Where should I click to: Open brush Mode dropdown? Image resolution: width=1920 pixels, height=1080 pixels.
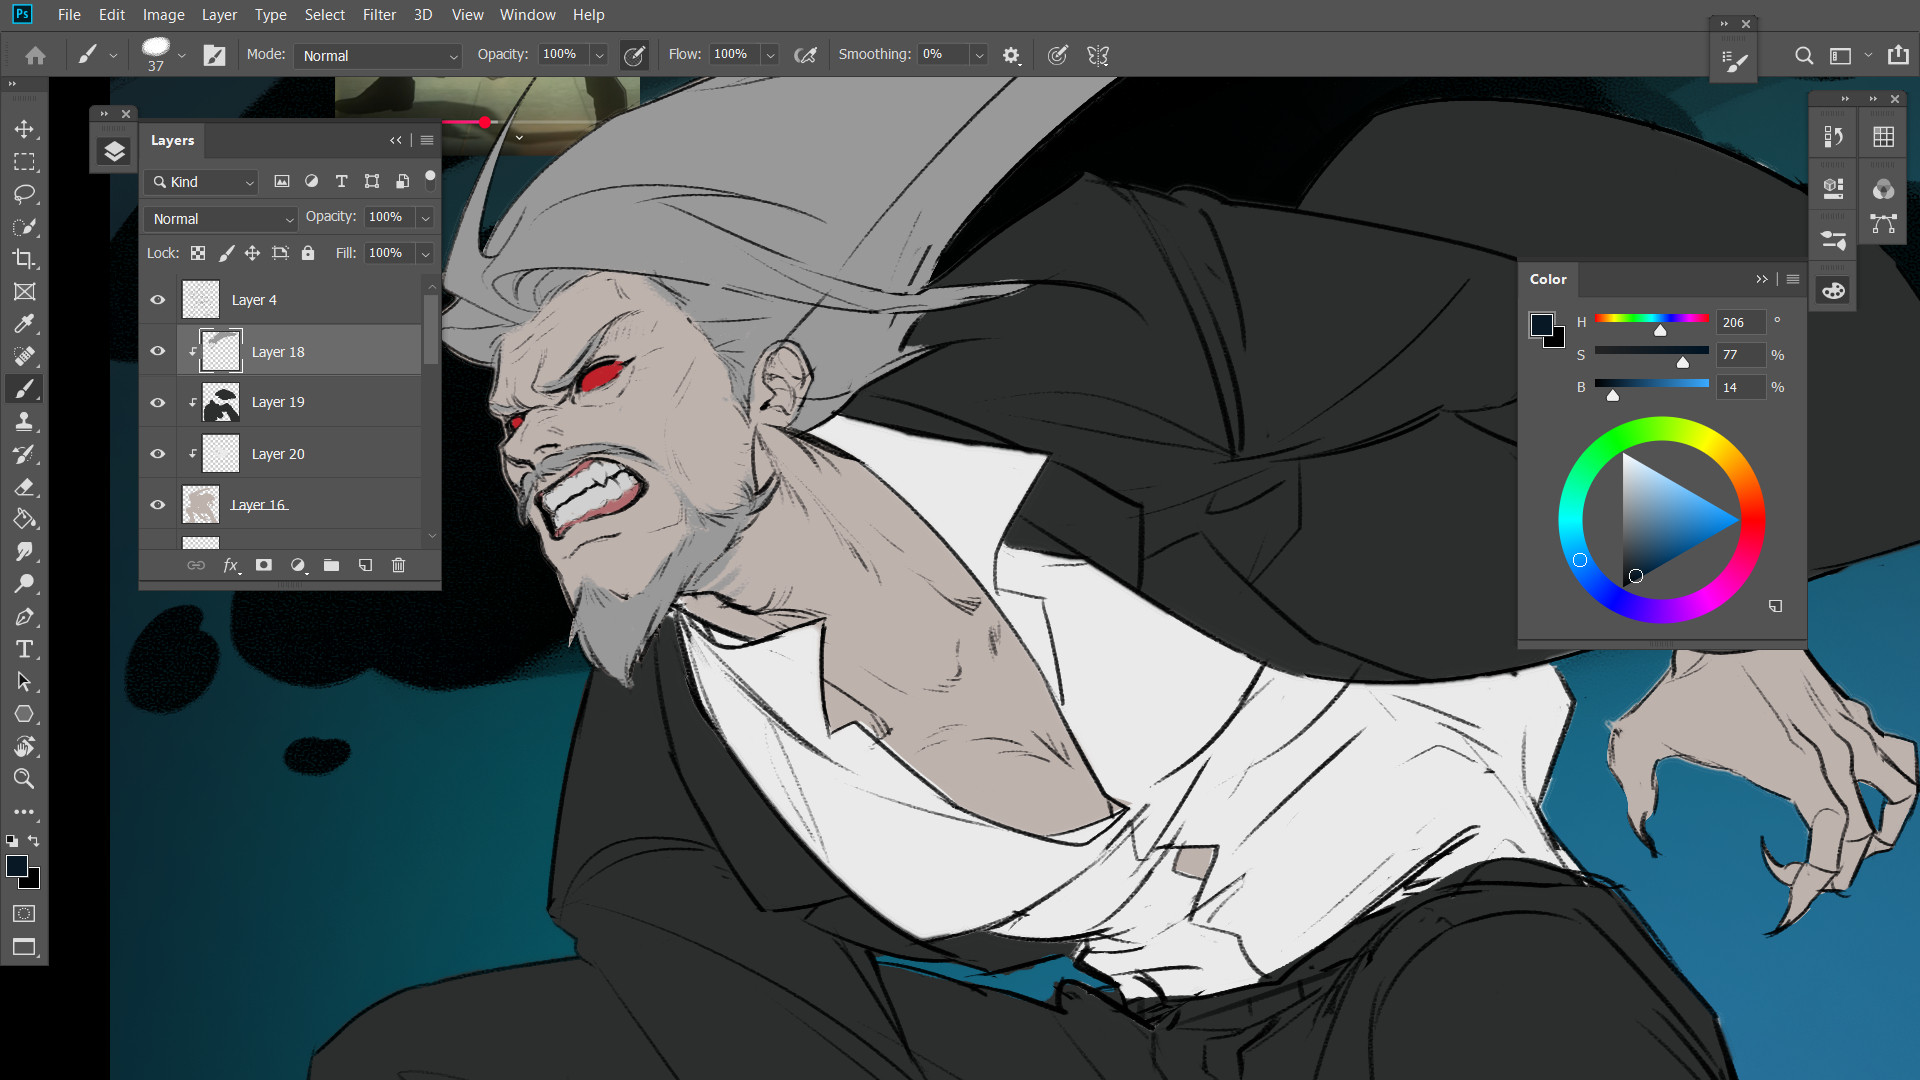point(378,56)
